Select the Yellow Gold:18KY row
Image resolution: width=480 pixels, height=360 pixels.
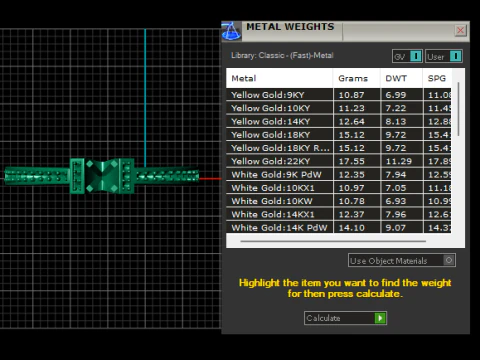click(339, 135)
